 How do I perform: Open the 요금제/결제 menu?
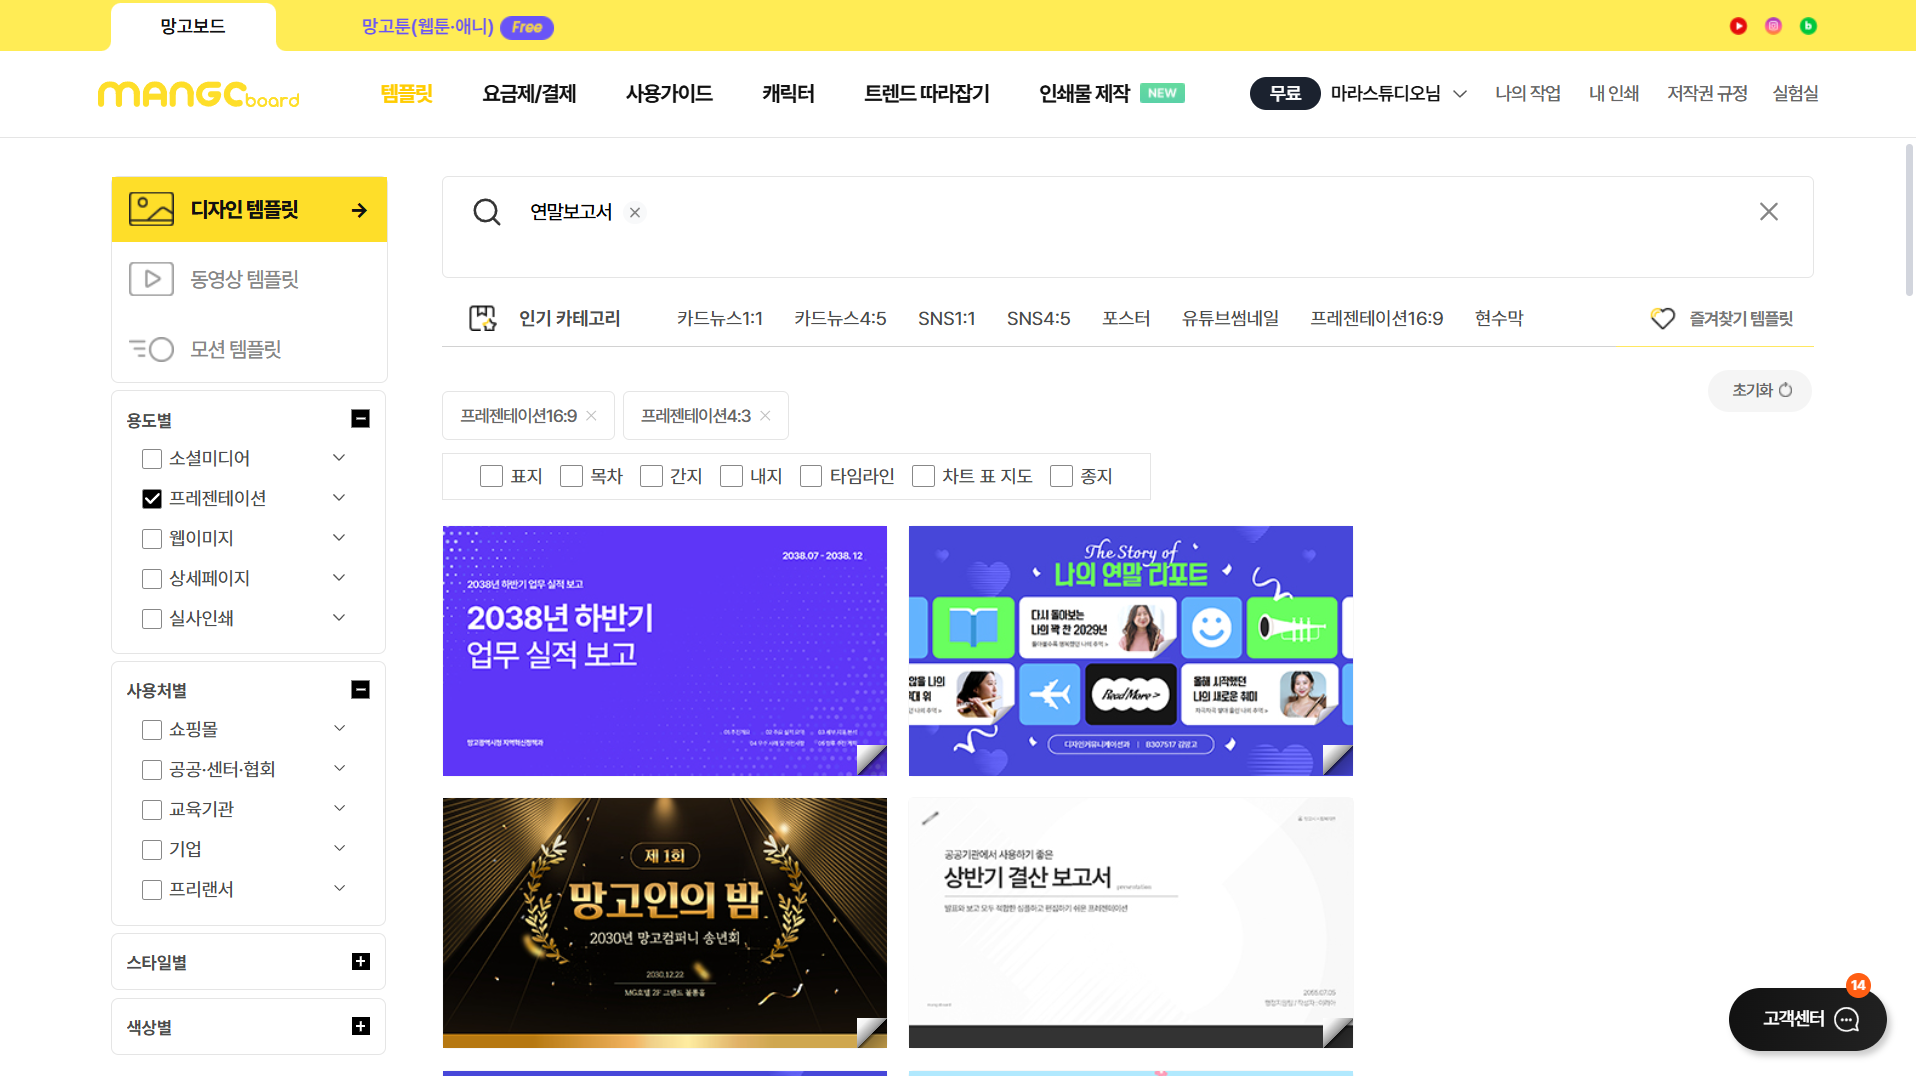[x=529, y=94]
